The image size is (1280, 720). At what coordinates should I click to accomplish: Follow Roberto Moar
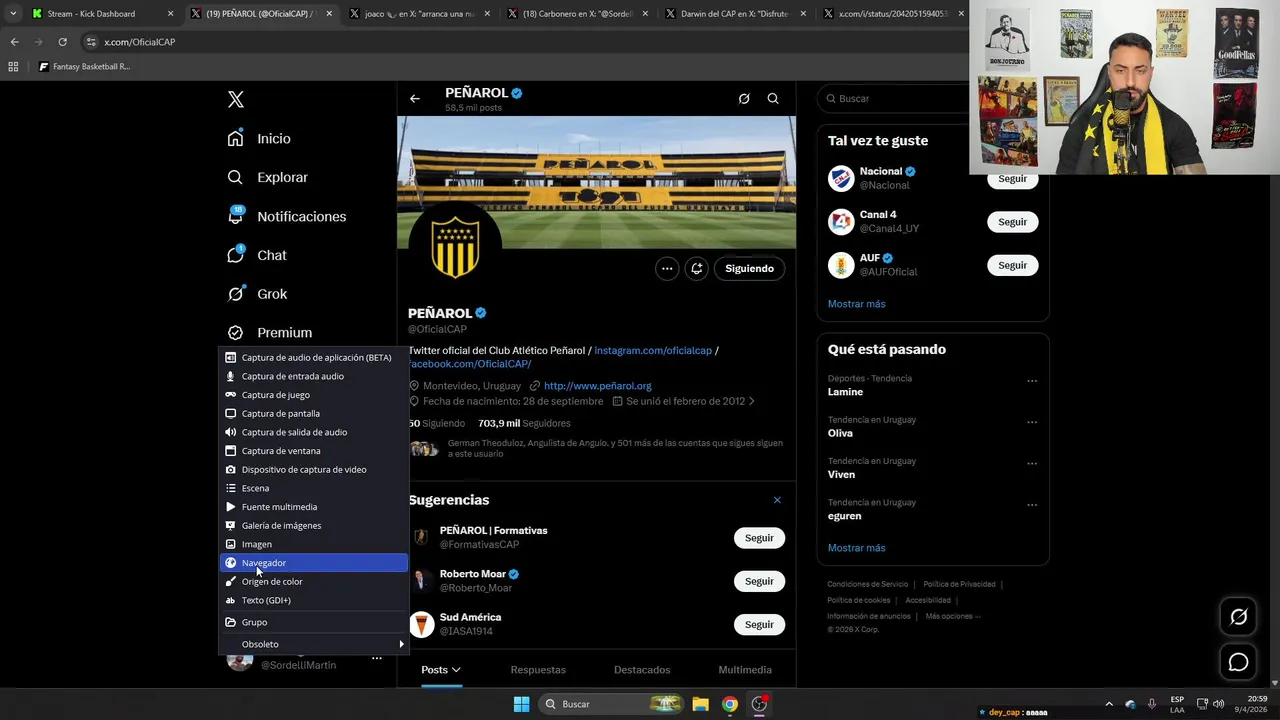(759, 581)
